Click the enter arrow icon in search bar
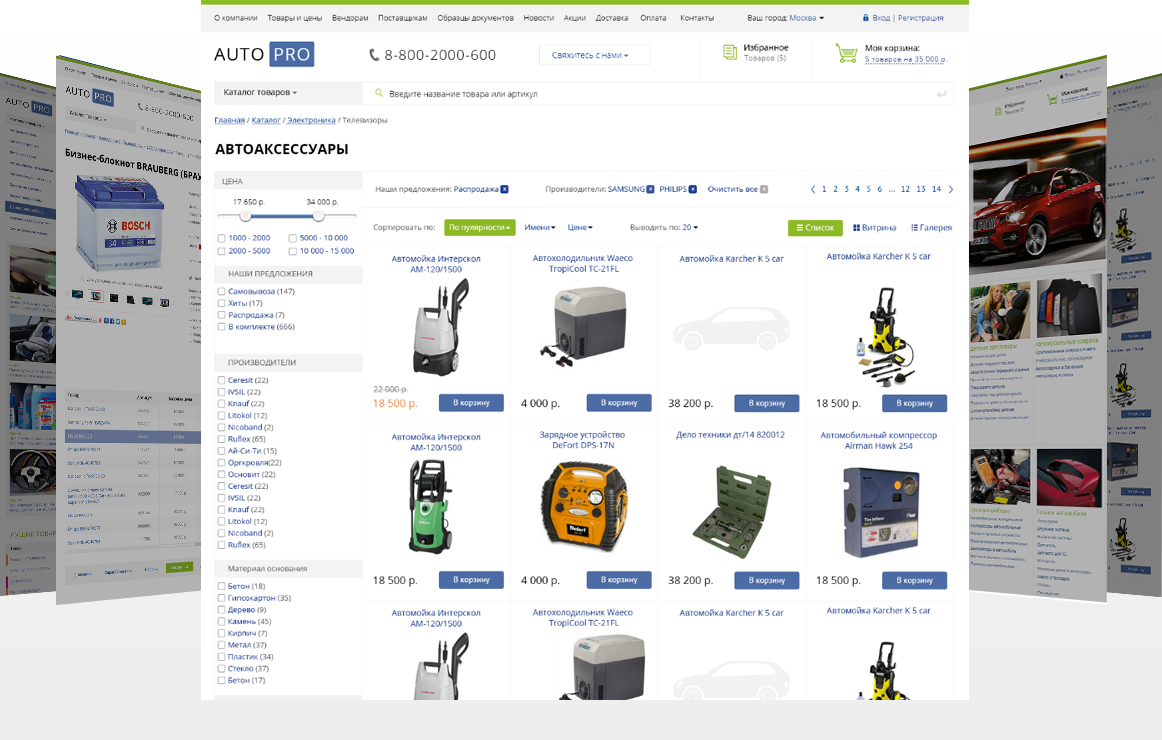 click(941, 94)
